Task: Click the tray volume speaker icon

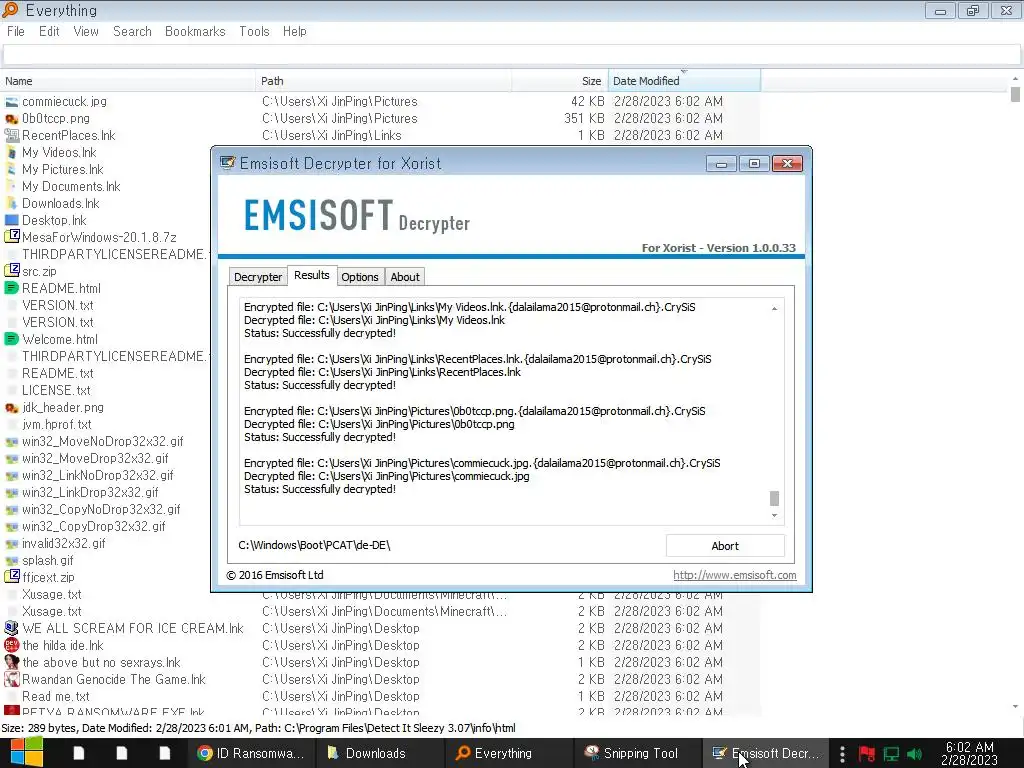Action: point(915,754)
